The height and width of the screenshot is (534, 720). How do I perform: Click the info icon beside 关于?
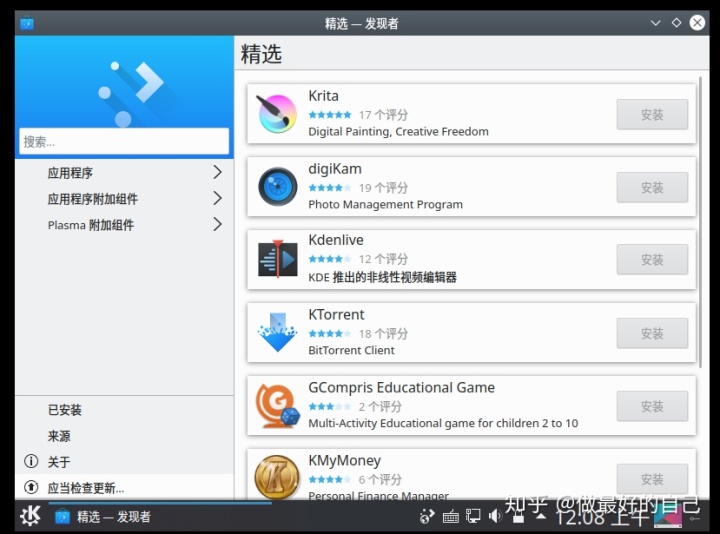31,461
